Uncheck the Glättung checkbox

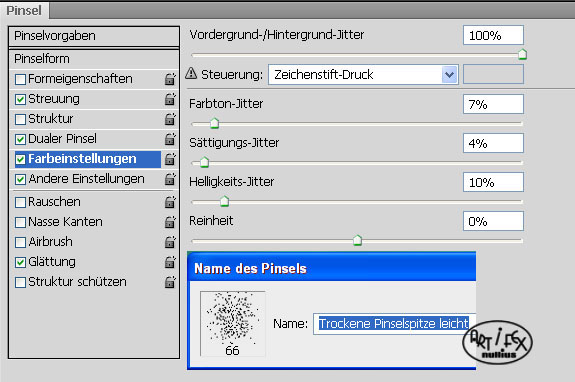tap(21, 262)
